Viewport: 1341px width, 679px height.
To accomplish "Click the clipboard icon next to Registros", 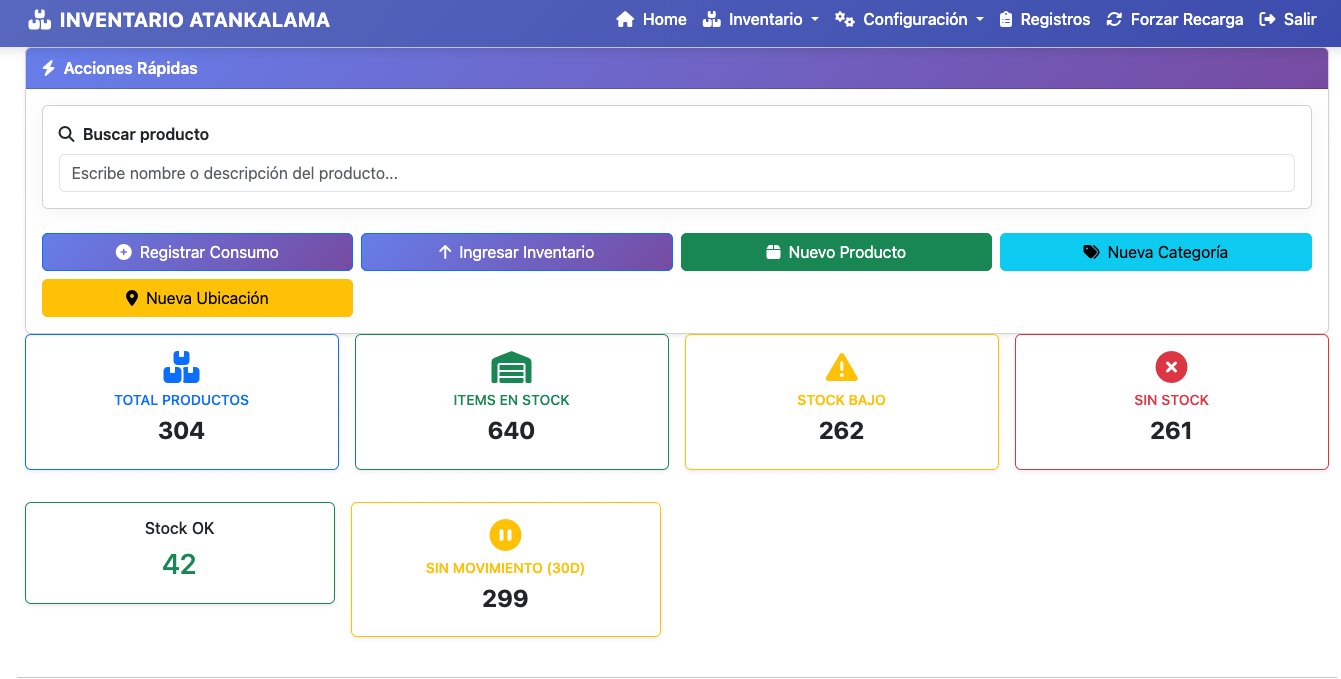I will tap(1009, 18).
